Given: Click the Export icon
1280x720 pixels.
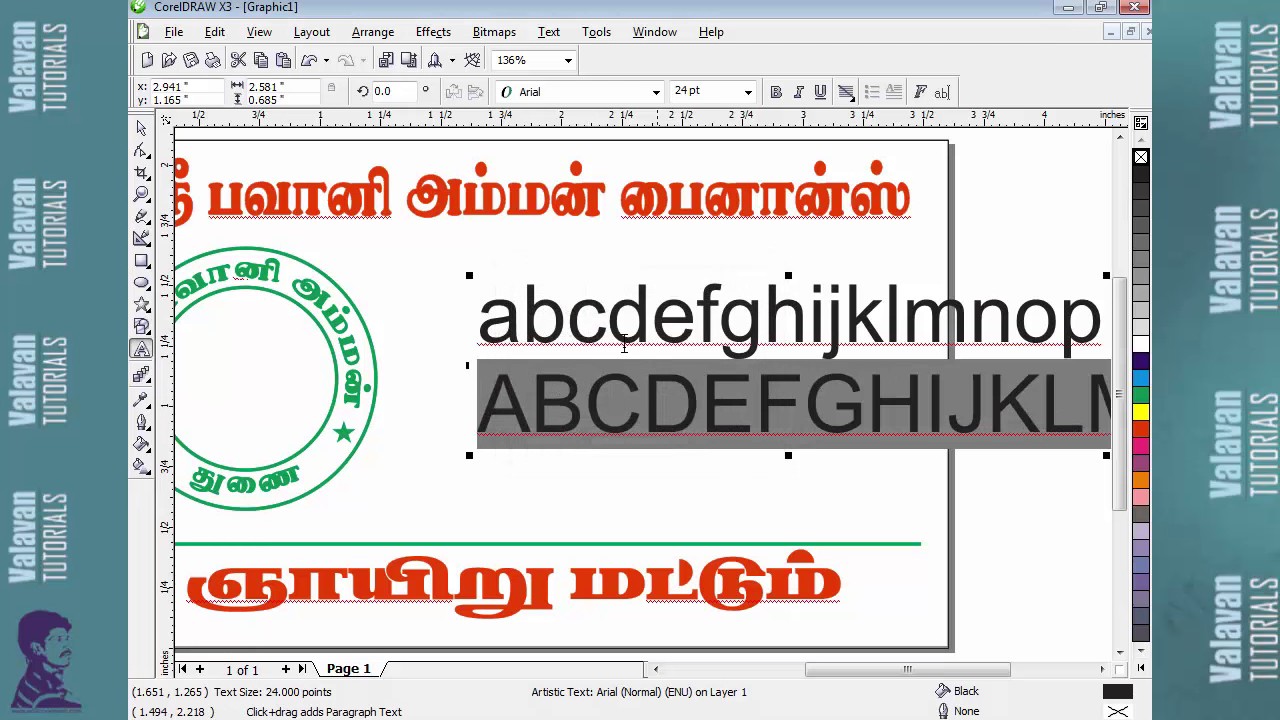Looking at the screenshot, I should click(x=408, y=60).
